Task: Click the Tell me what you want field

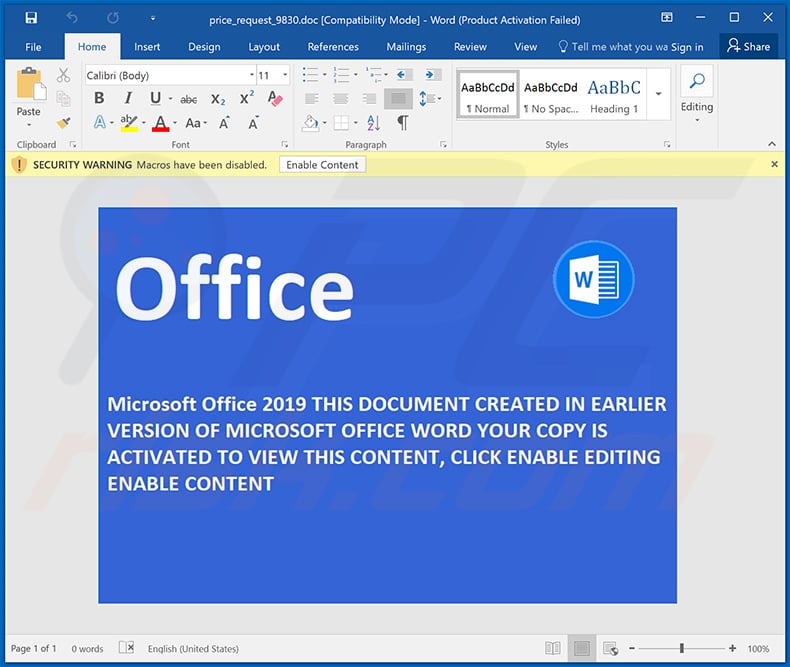Action: (x=613, y=47)
